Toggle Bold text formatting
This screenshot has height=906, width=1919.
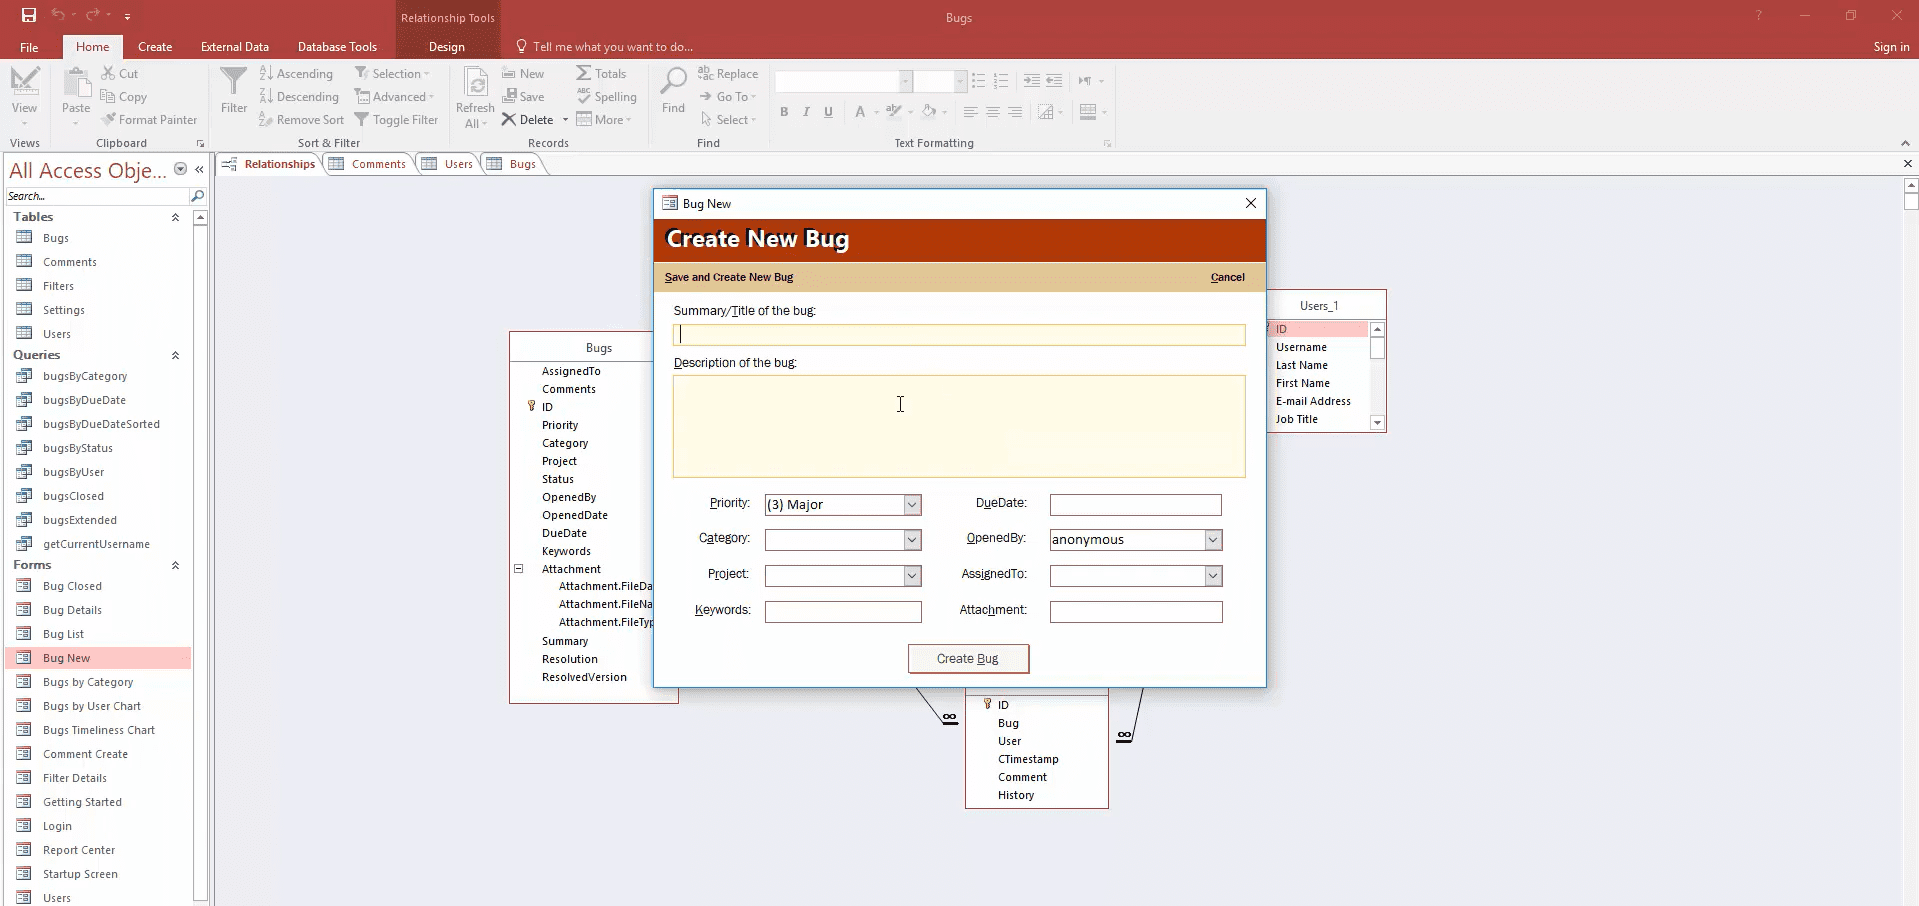point(784,112)
